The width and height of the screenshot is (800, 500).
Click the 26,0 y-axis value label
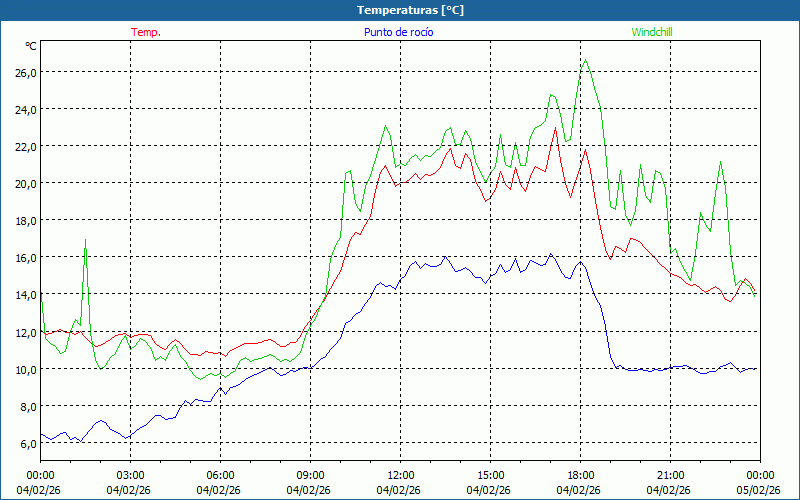[x=24, y=72]
